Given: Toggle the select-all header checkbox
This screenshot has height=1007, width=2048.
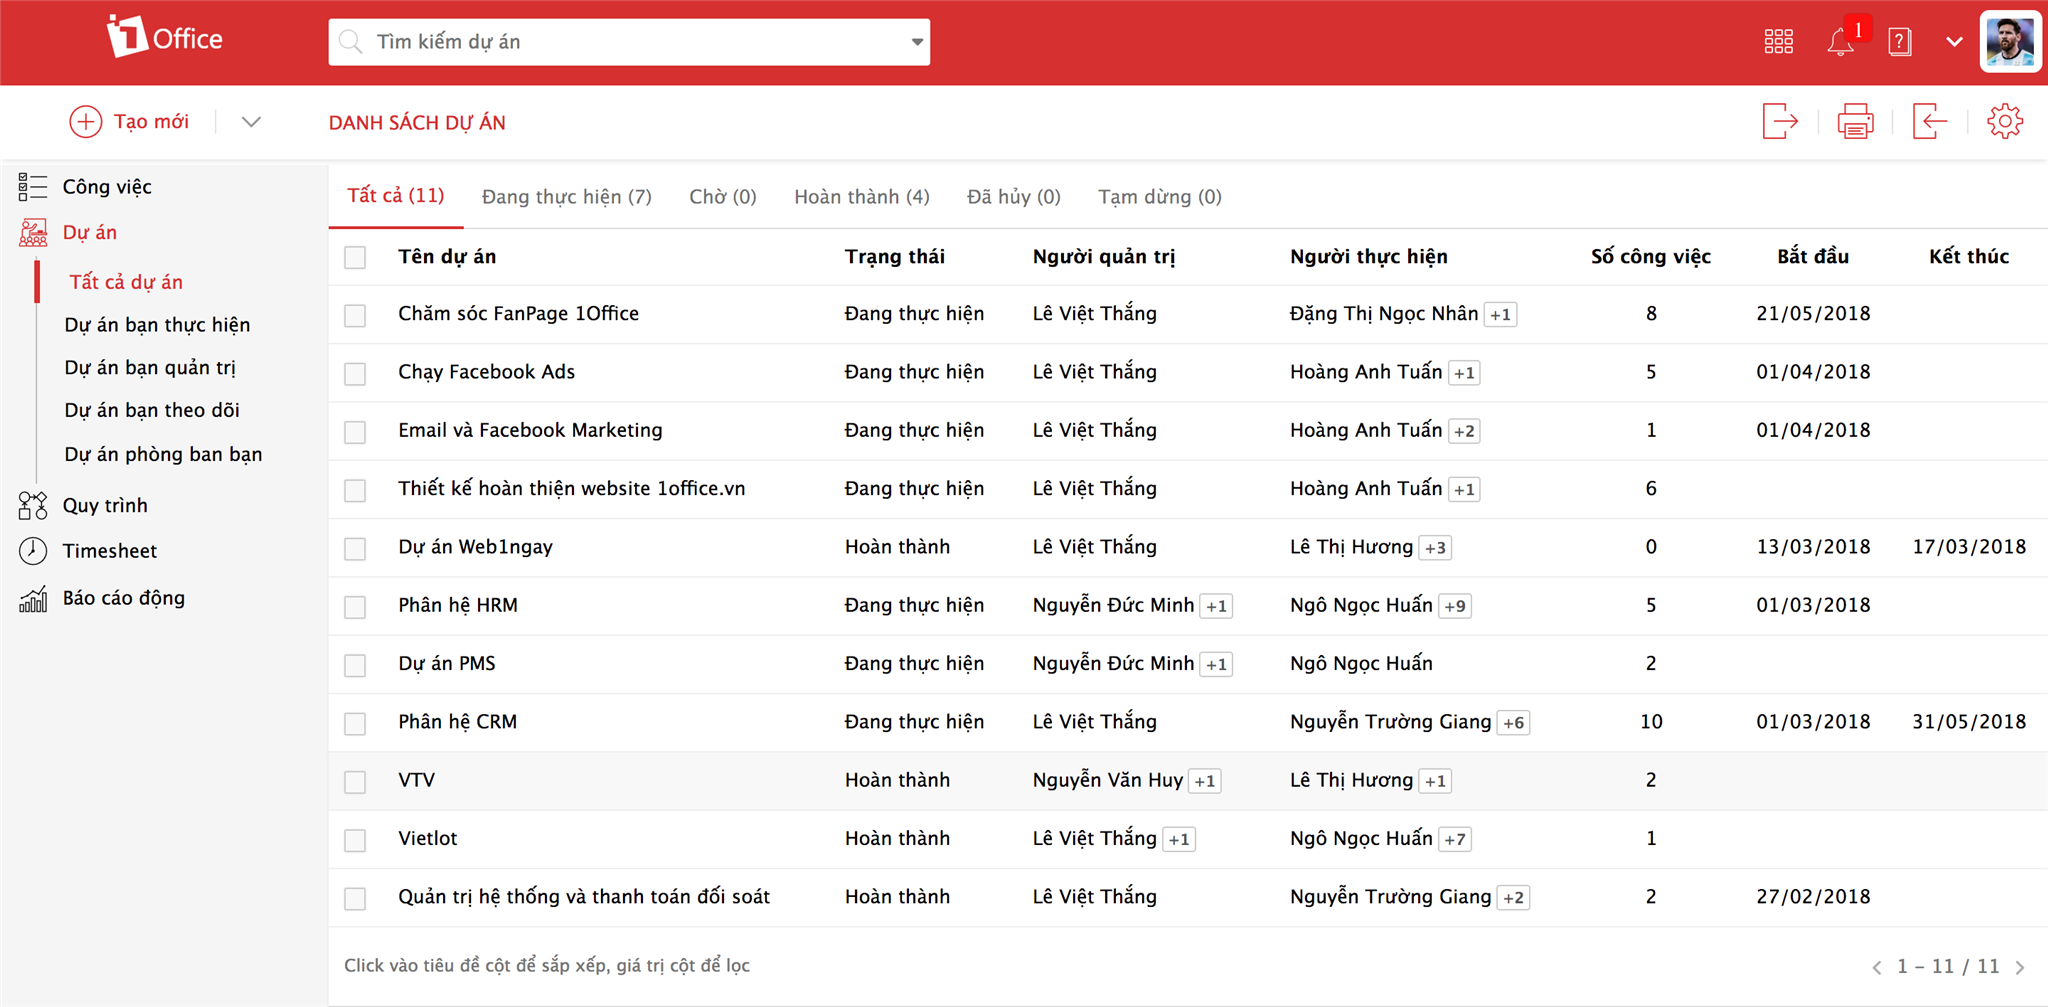Looking at the screenshot, I should coord(355,257).
